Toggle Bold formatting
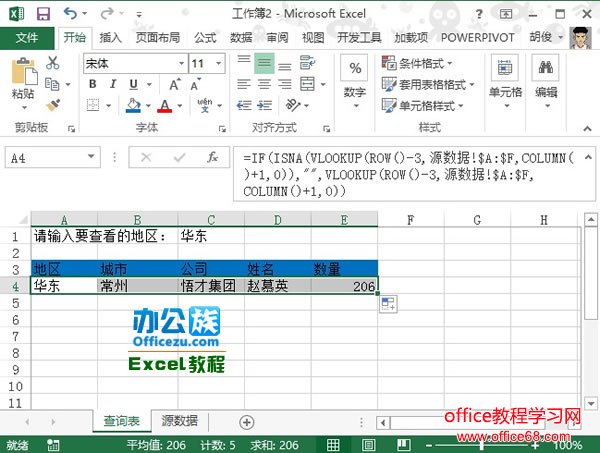 [x=93, y=84]
